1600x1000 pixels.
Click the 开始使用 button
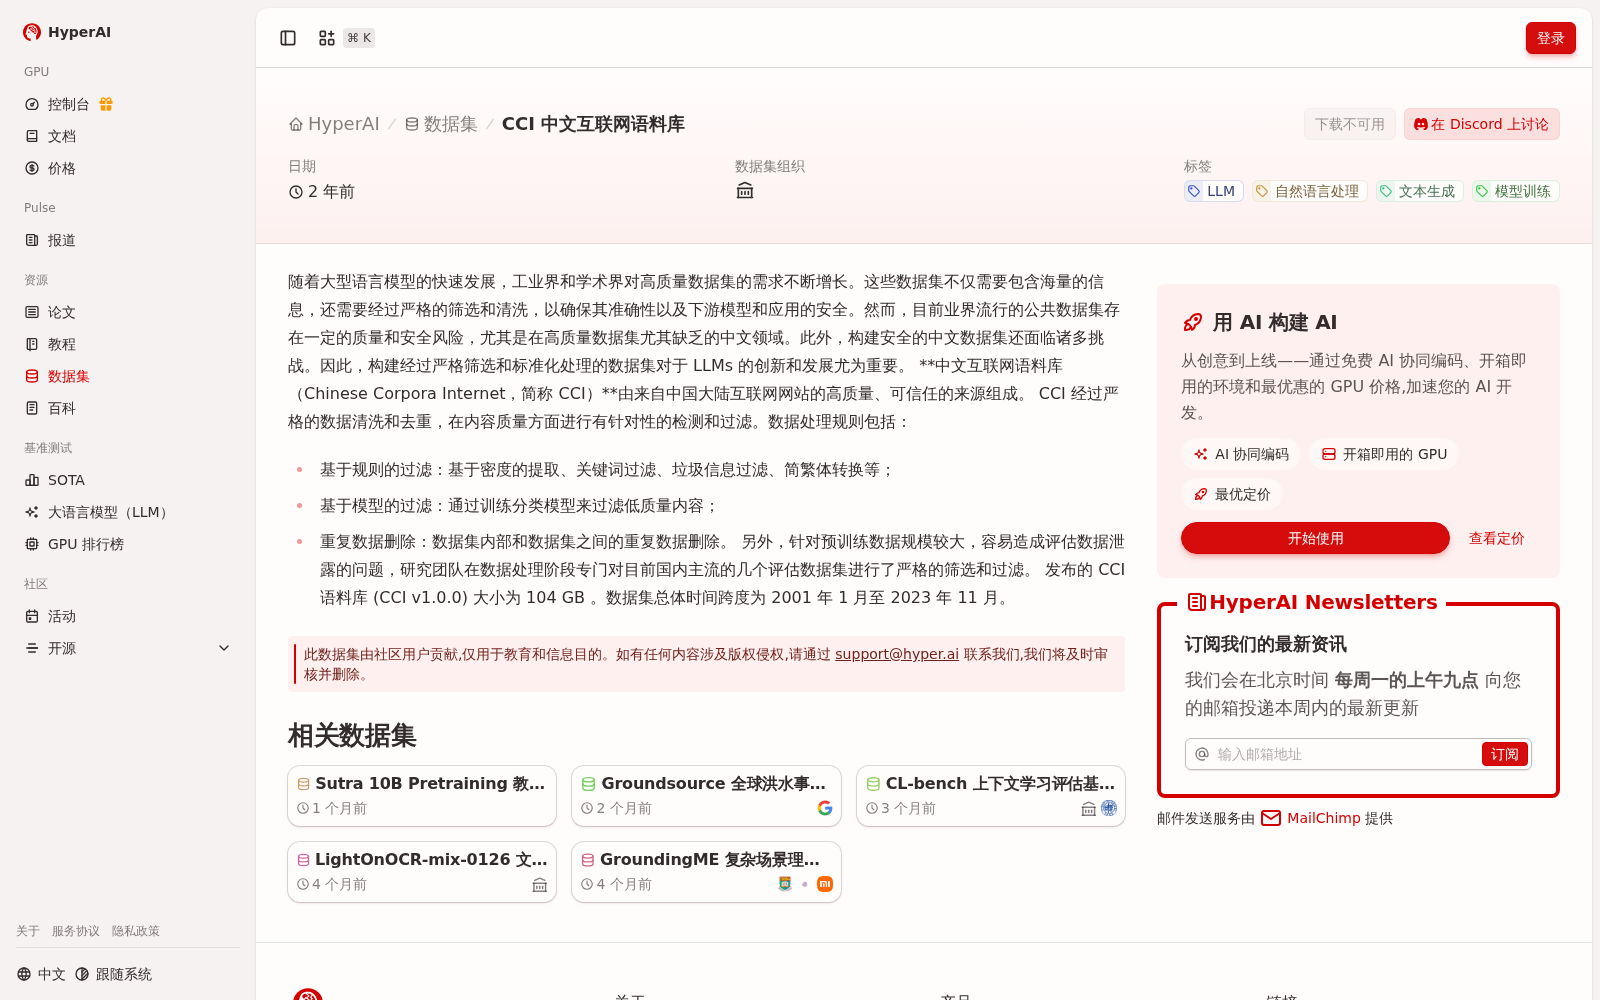point(1315,538)
